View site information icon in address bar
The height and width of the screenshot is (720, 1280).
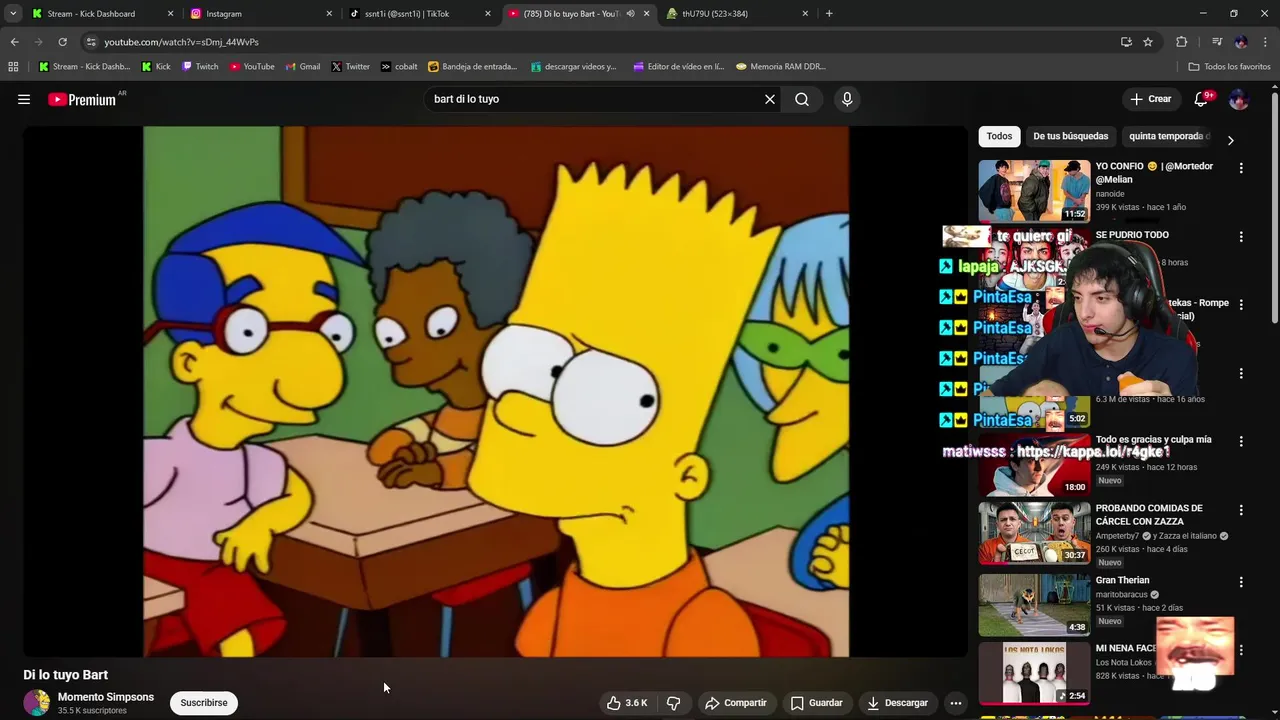tap(91, 42)
